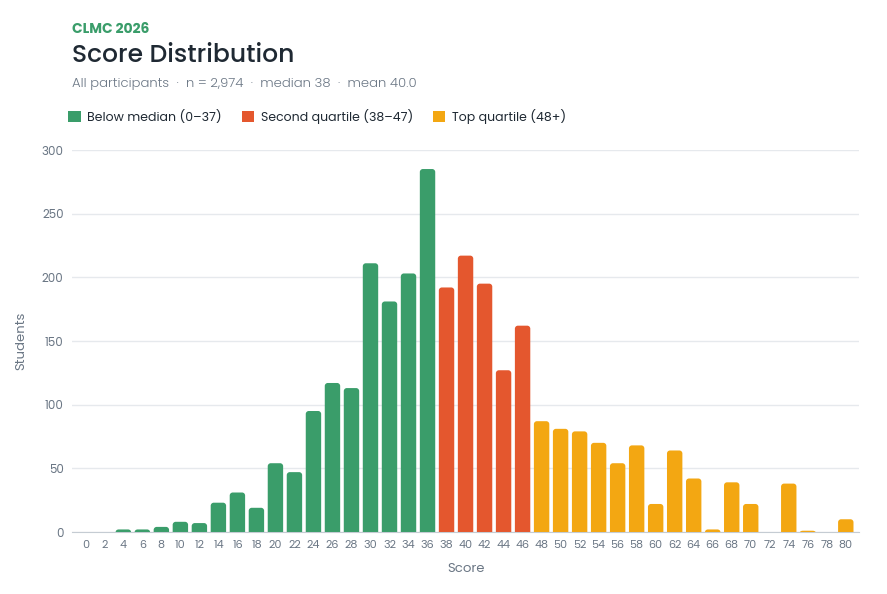Screen dimensions: 887x594
Task: Click the y-axis tick label '250'
Action: click(x=52, y=214)
